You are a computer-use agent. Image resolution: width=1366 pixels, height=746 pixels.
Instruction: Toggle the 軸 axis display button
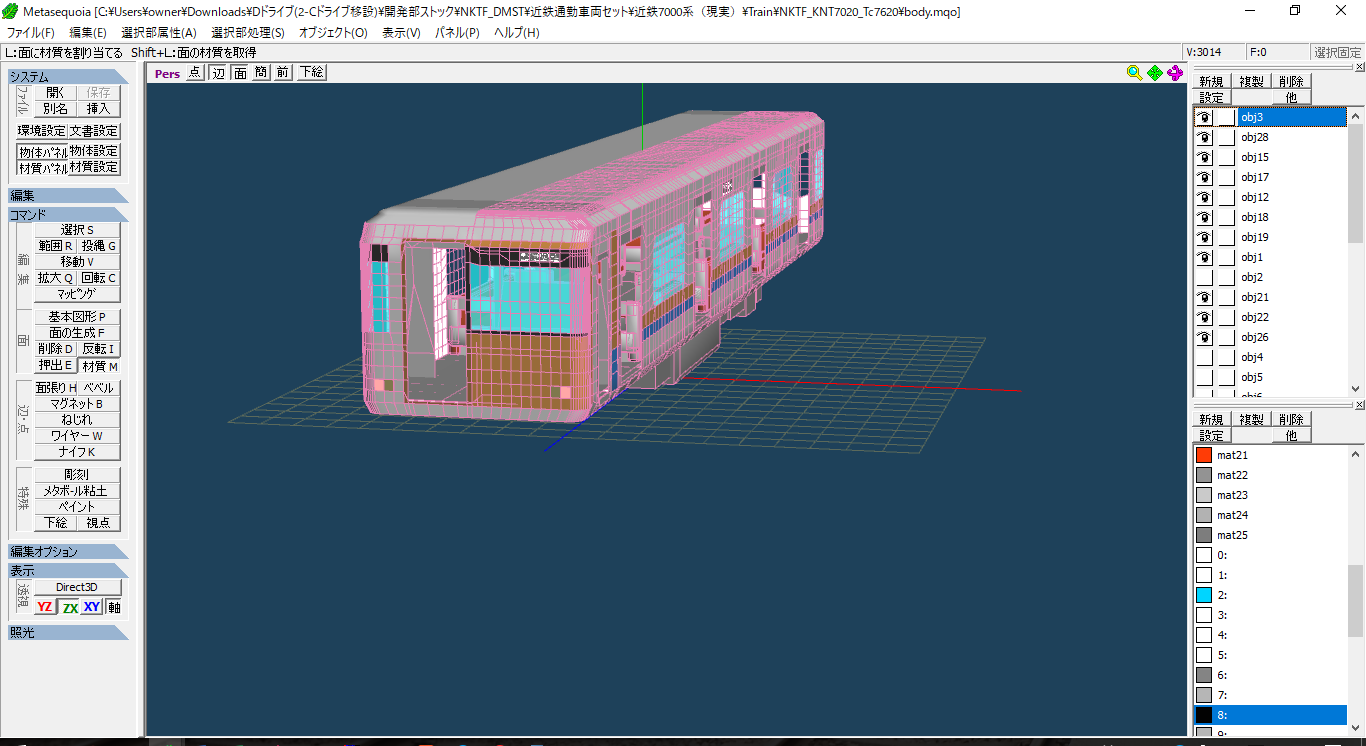tap(114, 607)
